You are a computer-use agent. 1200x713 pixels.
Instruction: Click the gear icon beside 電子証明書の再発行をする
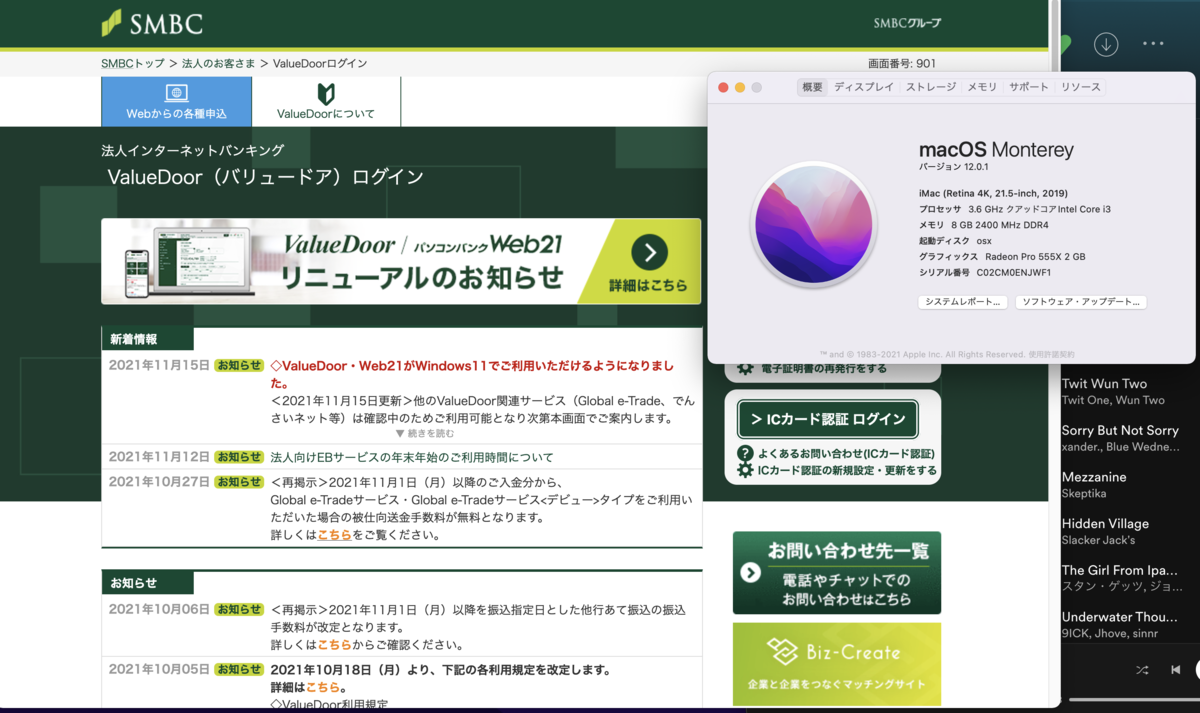(x=745, y=368)
